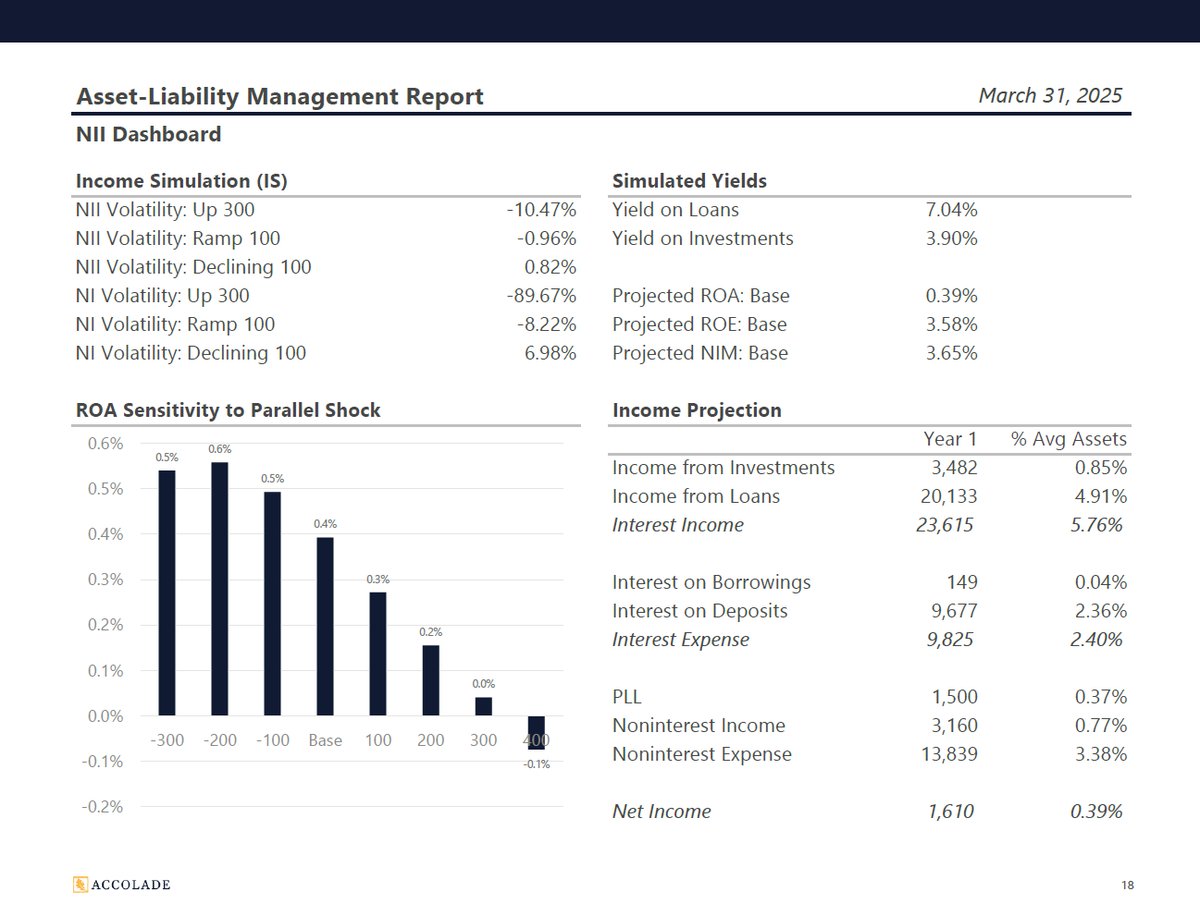
Task: Select the Simulated Yields header
Action: click(689, 181)
